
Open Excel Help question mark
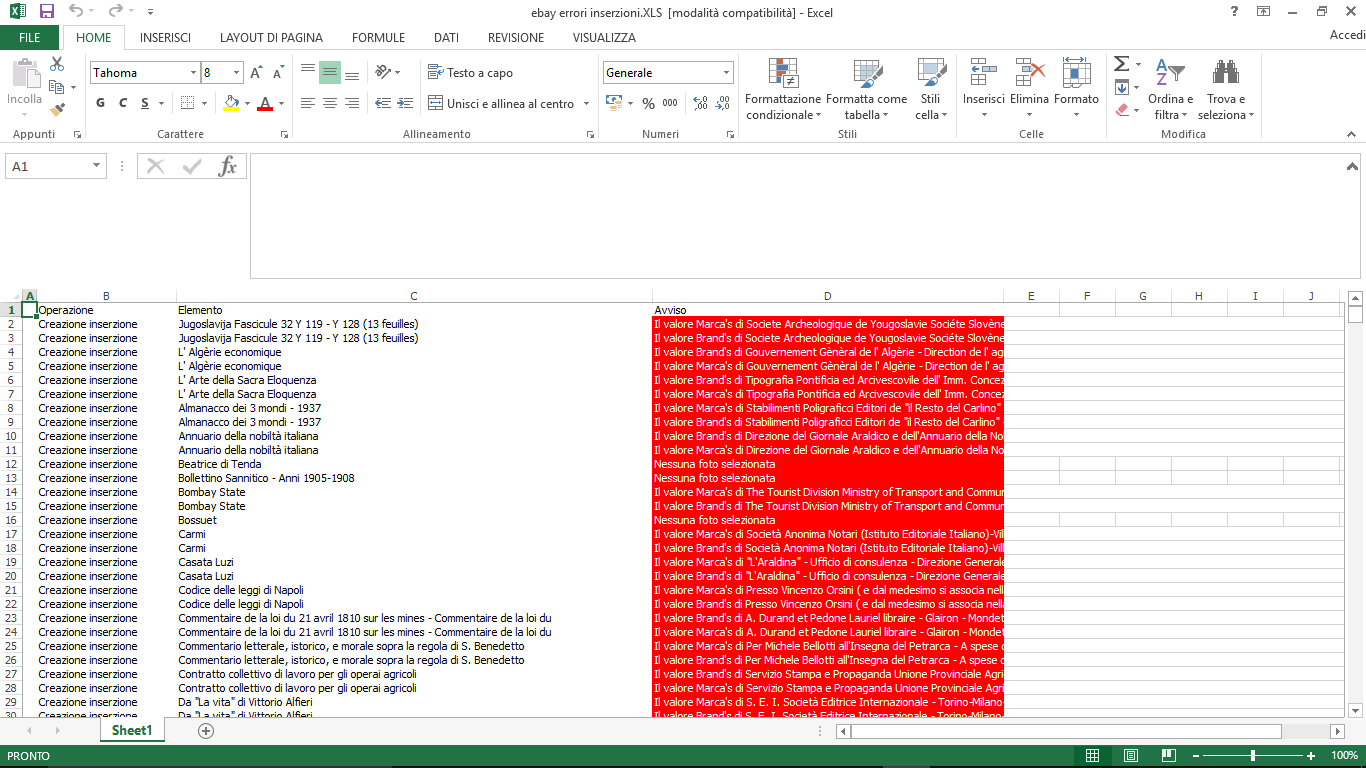[1235, 12]
